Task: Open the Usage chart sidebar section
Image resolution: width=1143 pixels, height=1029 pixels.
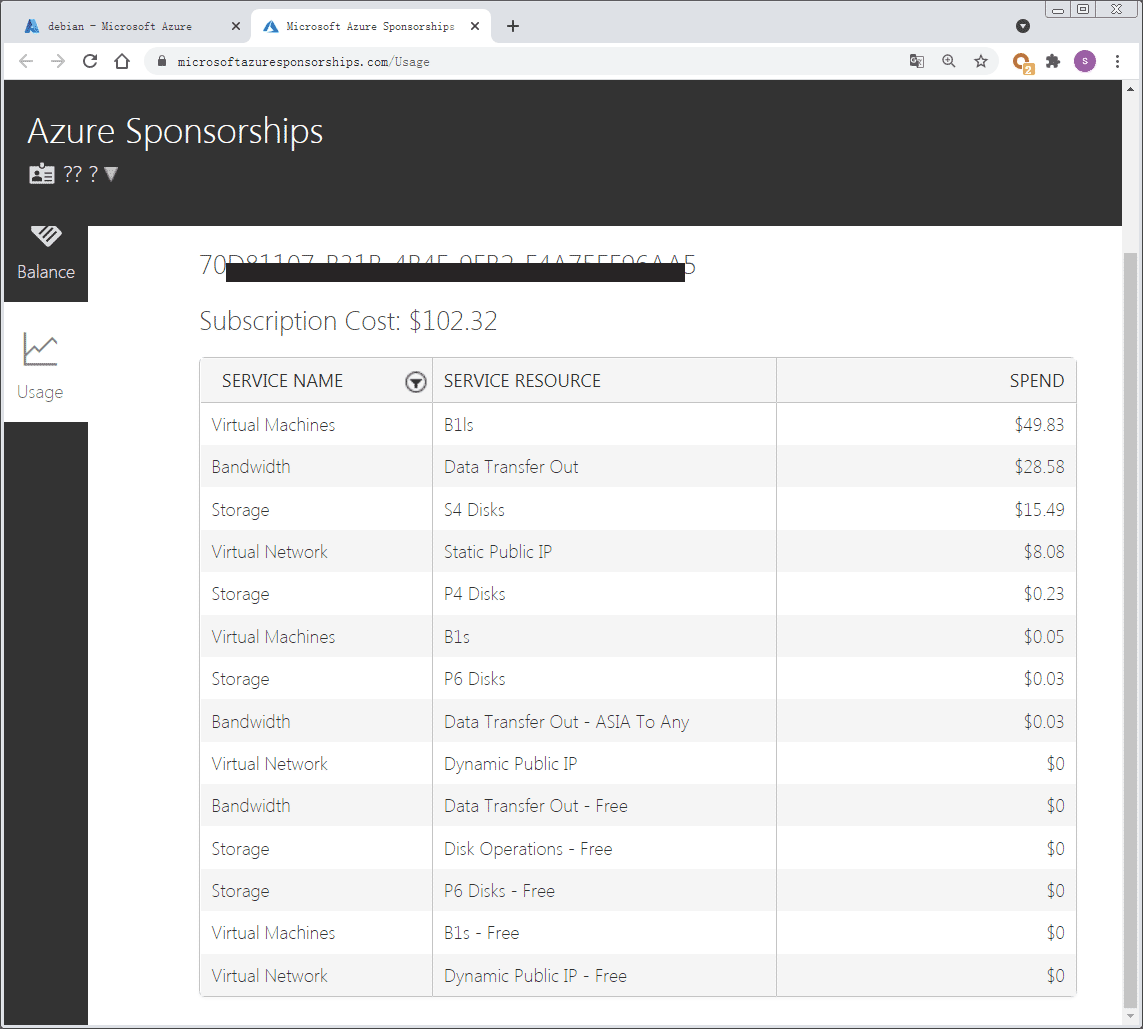Action: click(x=41, y=365)
